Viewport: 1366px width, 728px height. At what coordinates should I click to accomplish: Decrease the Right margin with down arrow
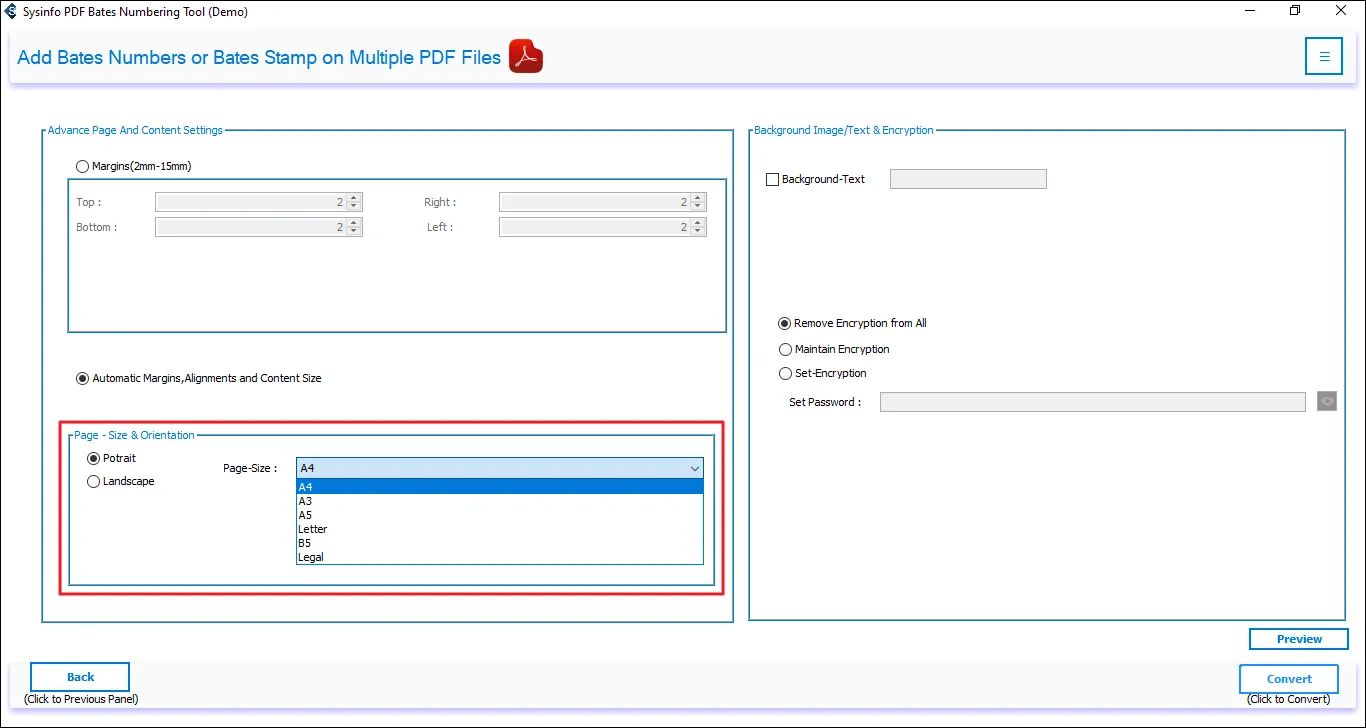click(698, 206)
